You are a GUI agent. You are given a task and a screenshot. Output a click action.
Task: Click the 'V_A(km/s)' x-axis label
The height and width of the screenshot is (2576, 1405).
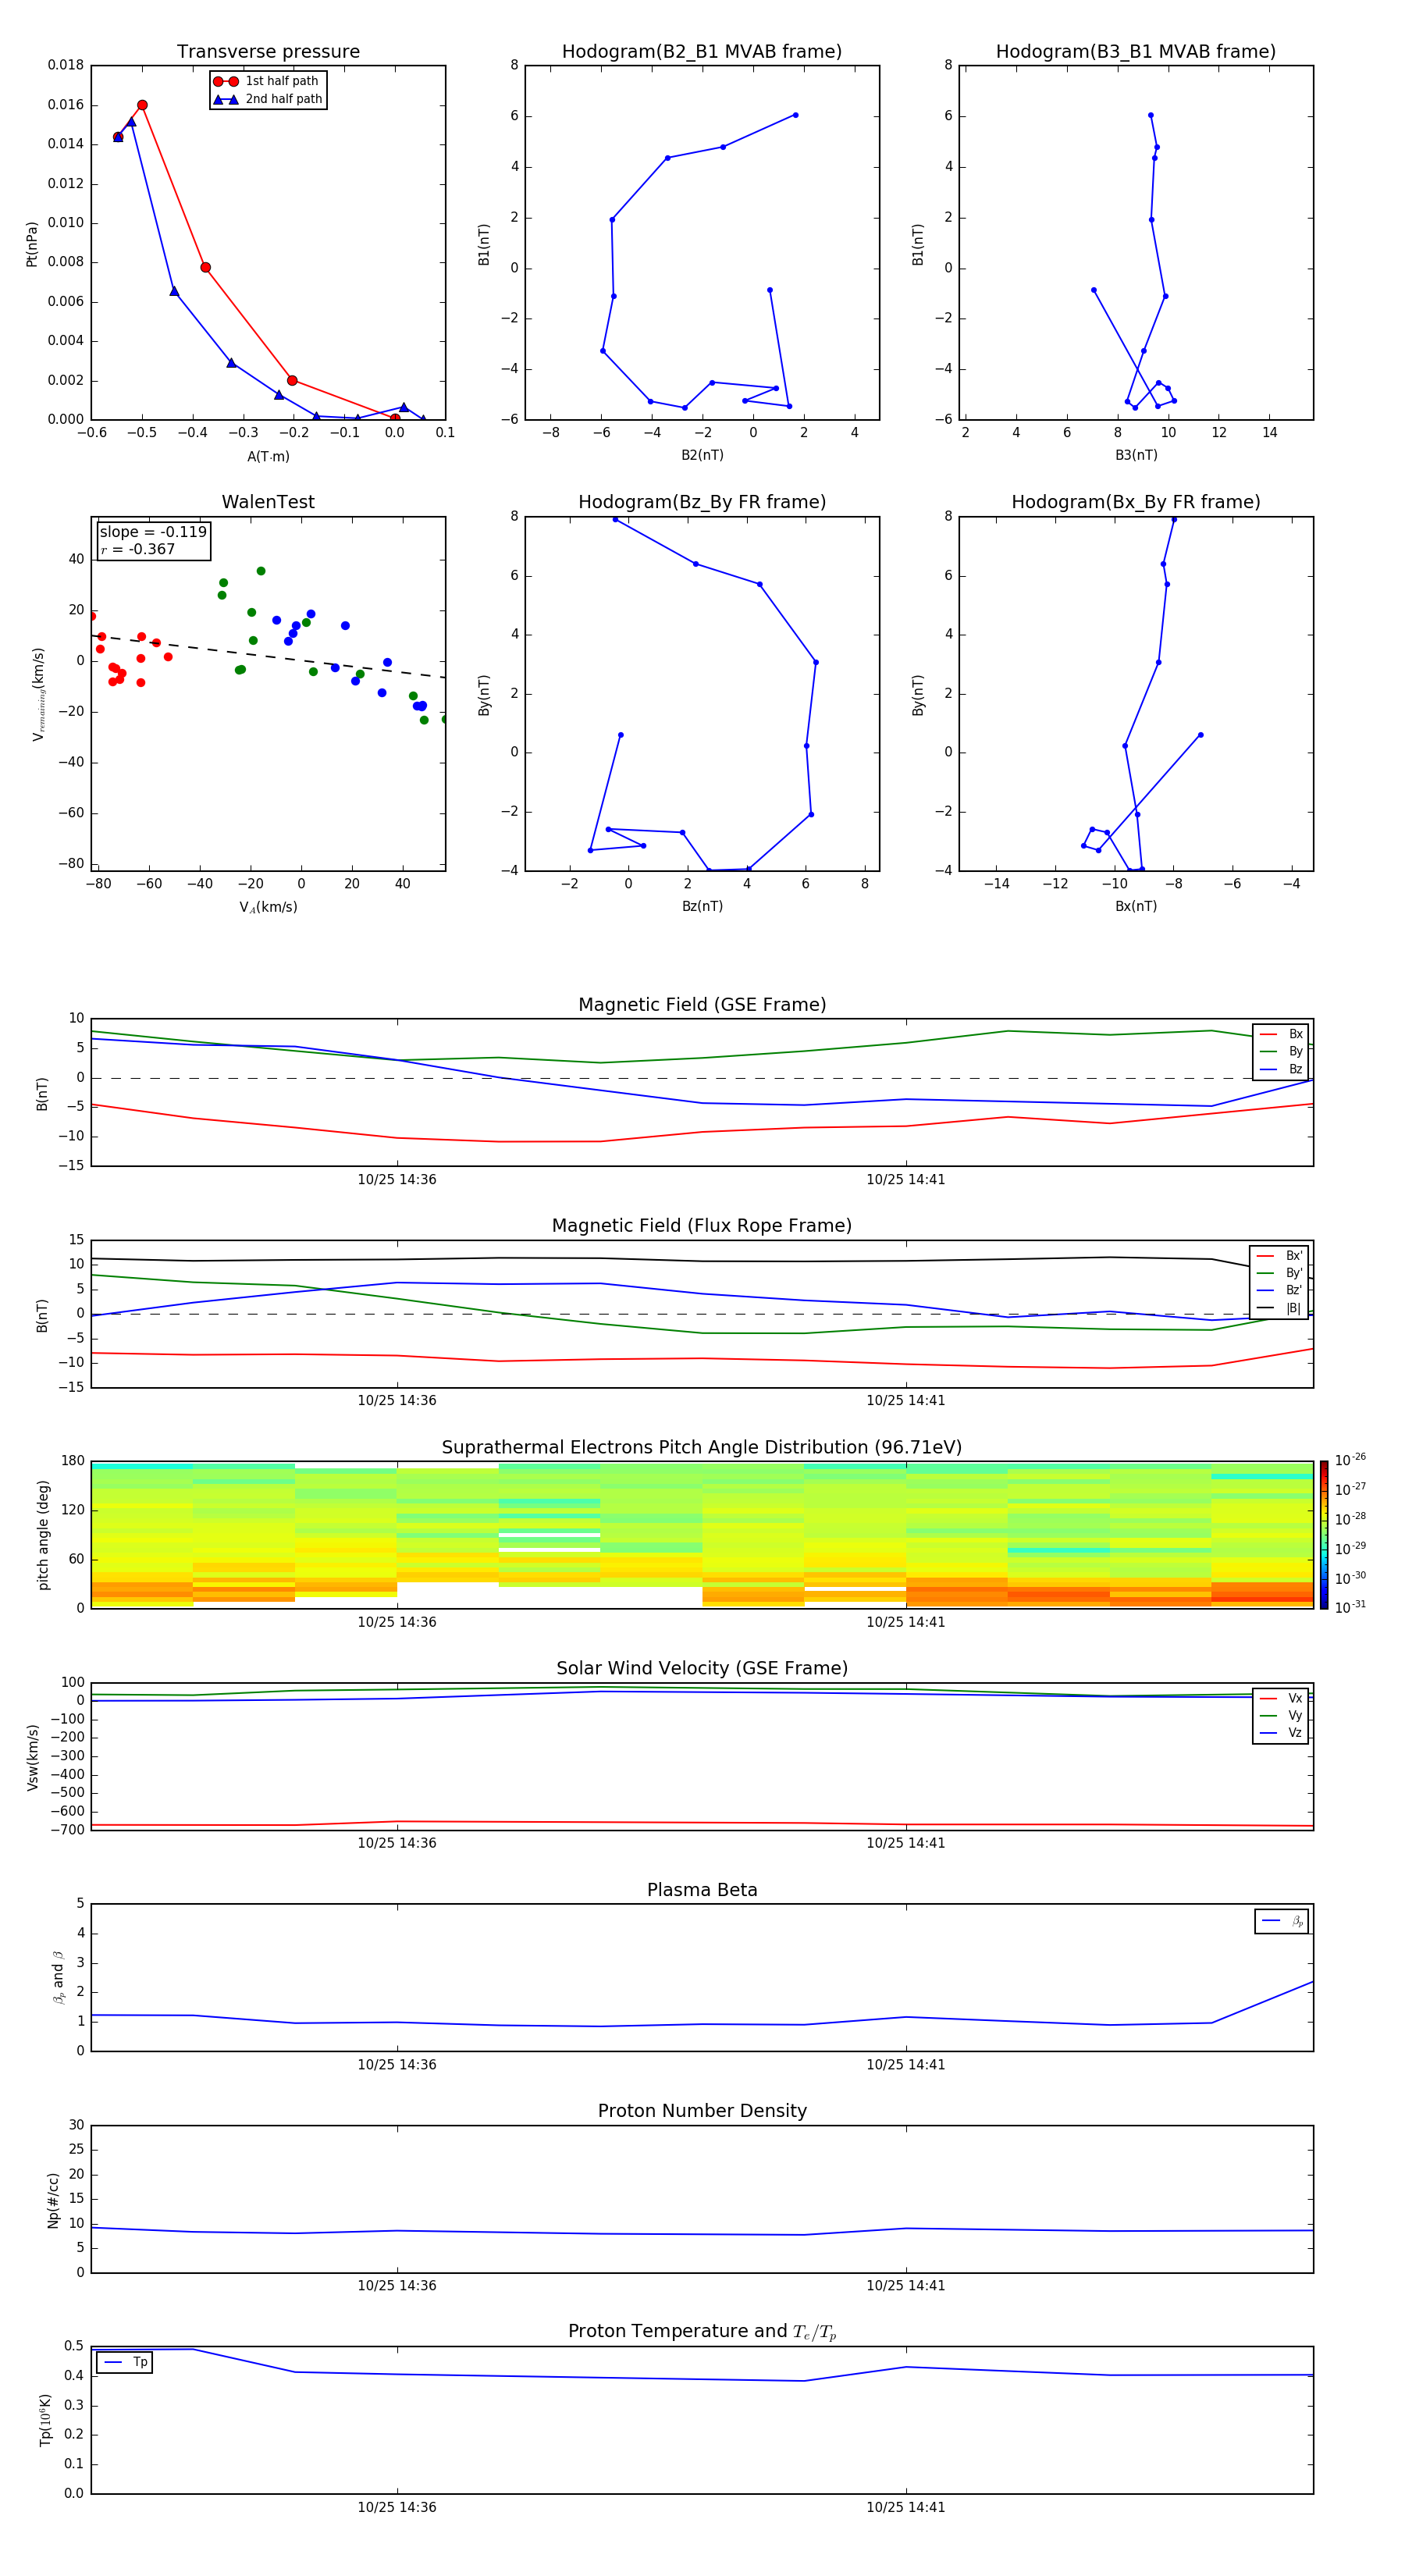tap(268, 908)
